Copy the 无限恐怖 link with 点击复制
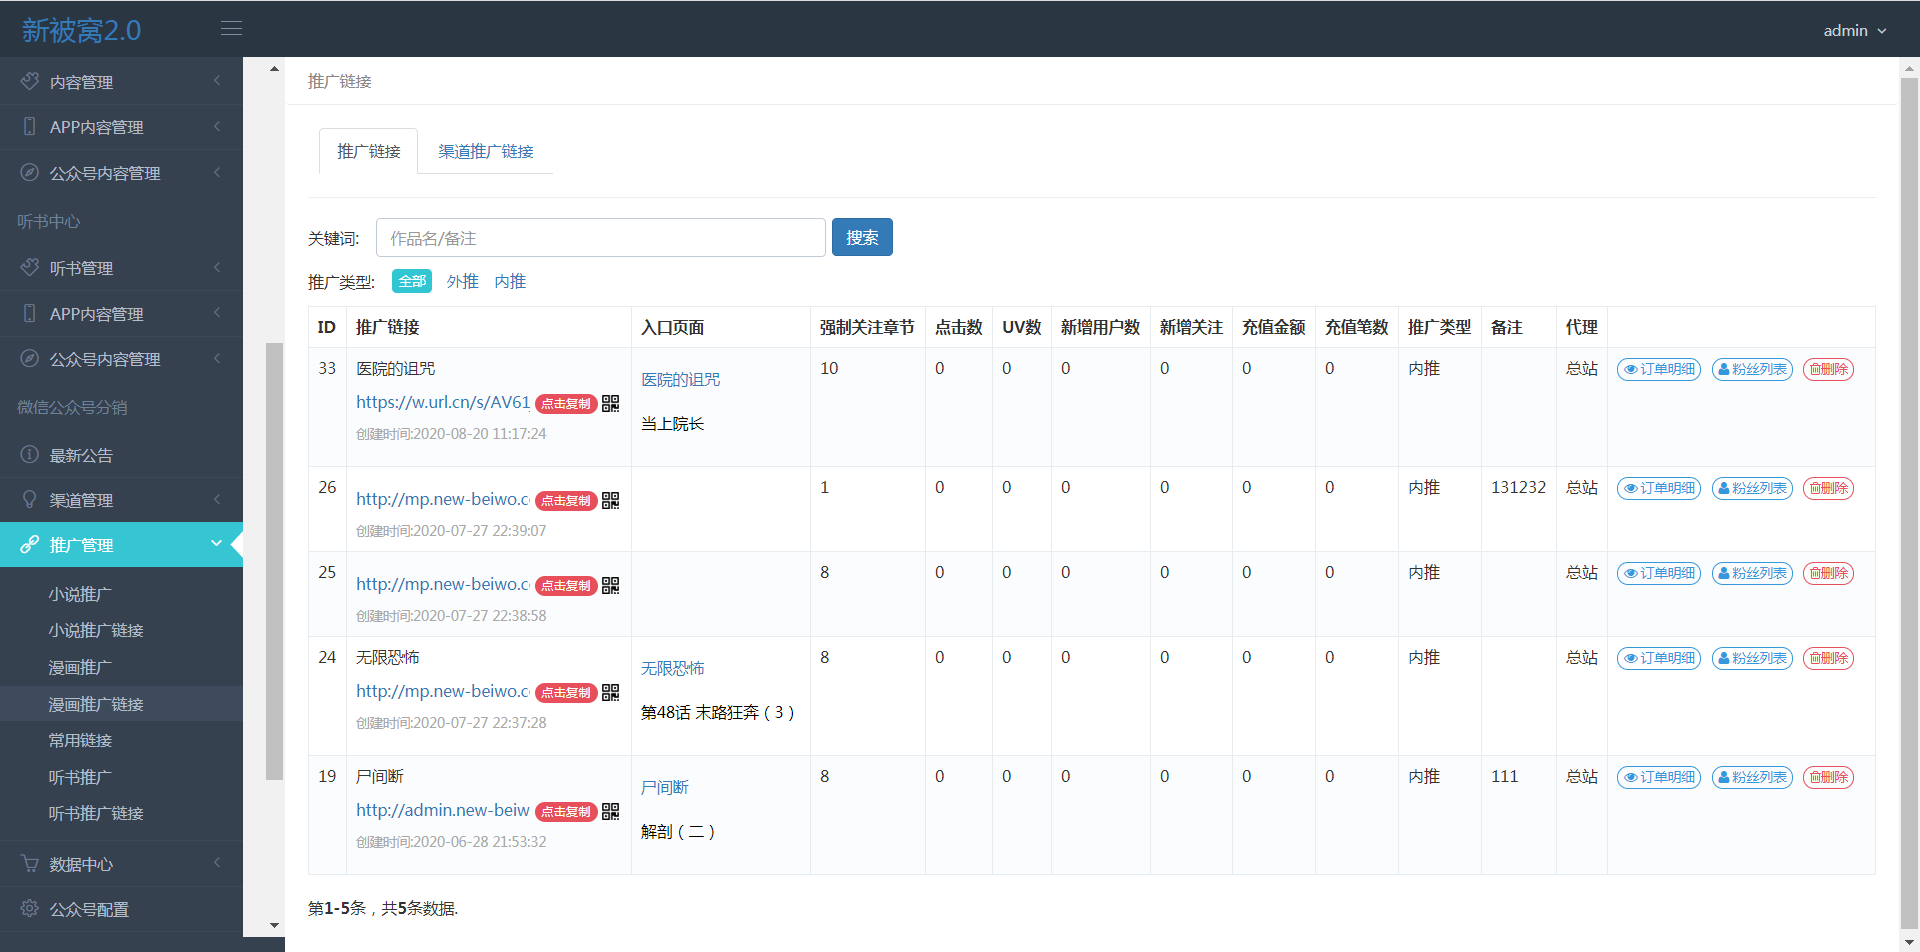Viewport: 1920px width, 952px height. pos(566,693)
